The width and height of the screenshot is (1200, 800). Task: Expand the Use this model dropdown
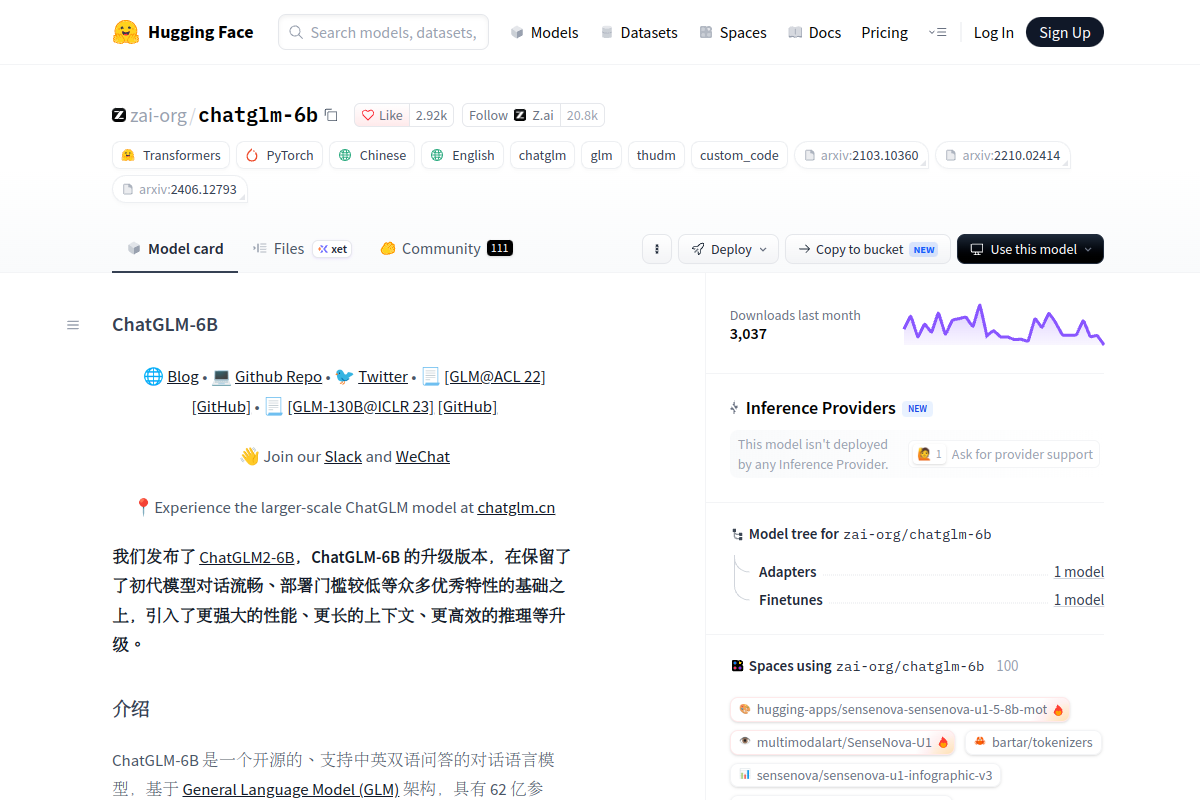point(1030,249)
